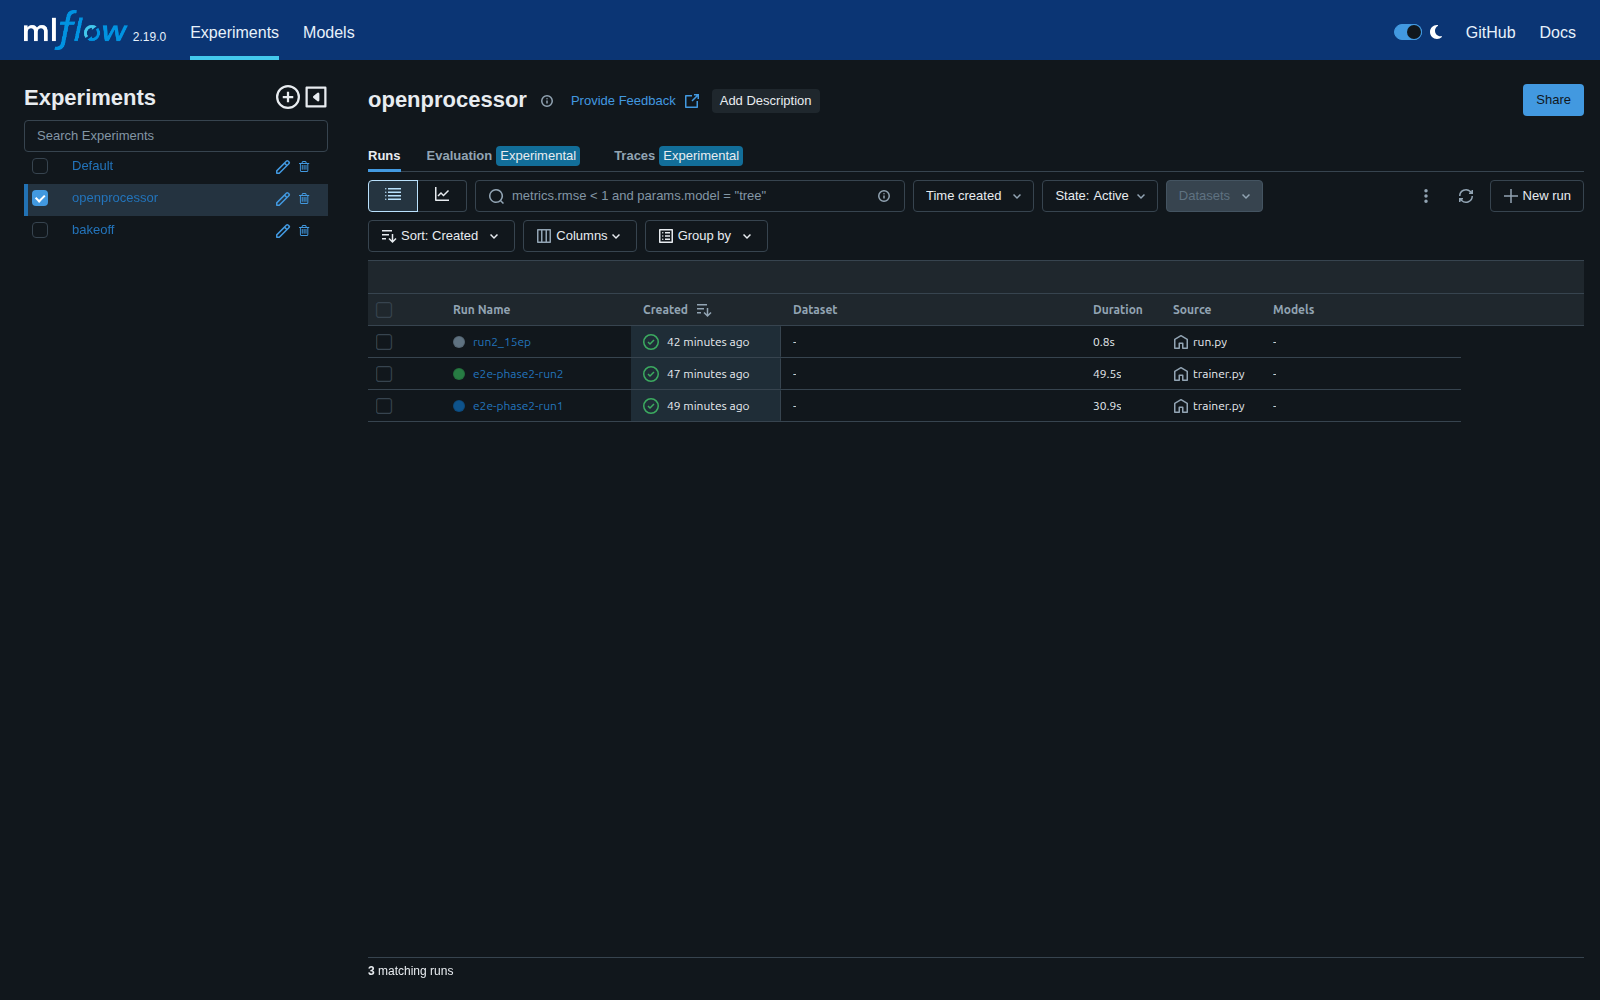Image resolution: width=1600 pixels, height=1000 pixels.
Task: Rename the bakeoff experiment
Action: click(283, 231)
